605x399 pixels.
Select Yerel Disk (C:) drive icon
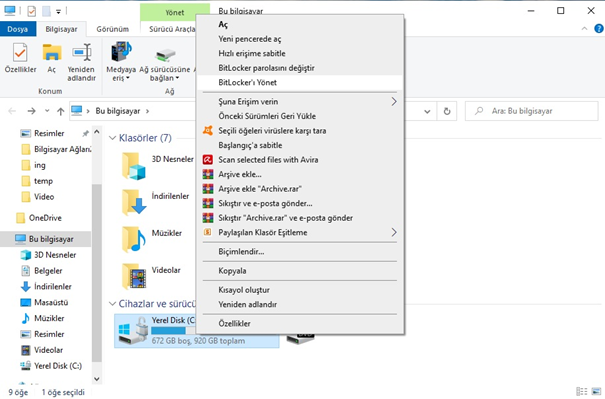[x=133, y=330]
